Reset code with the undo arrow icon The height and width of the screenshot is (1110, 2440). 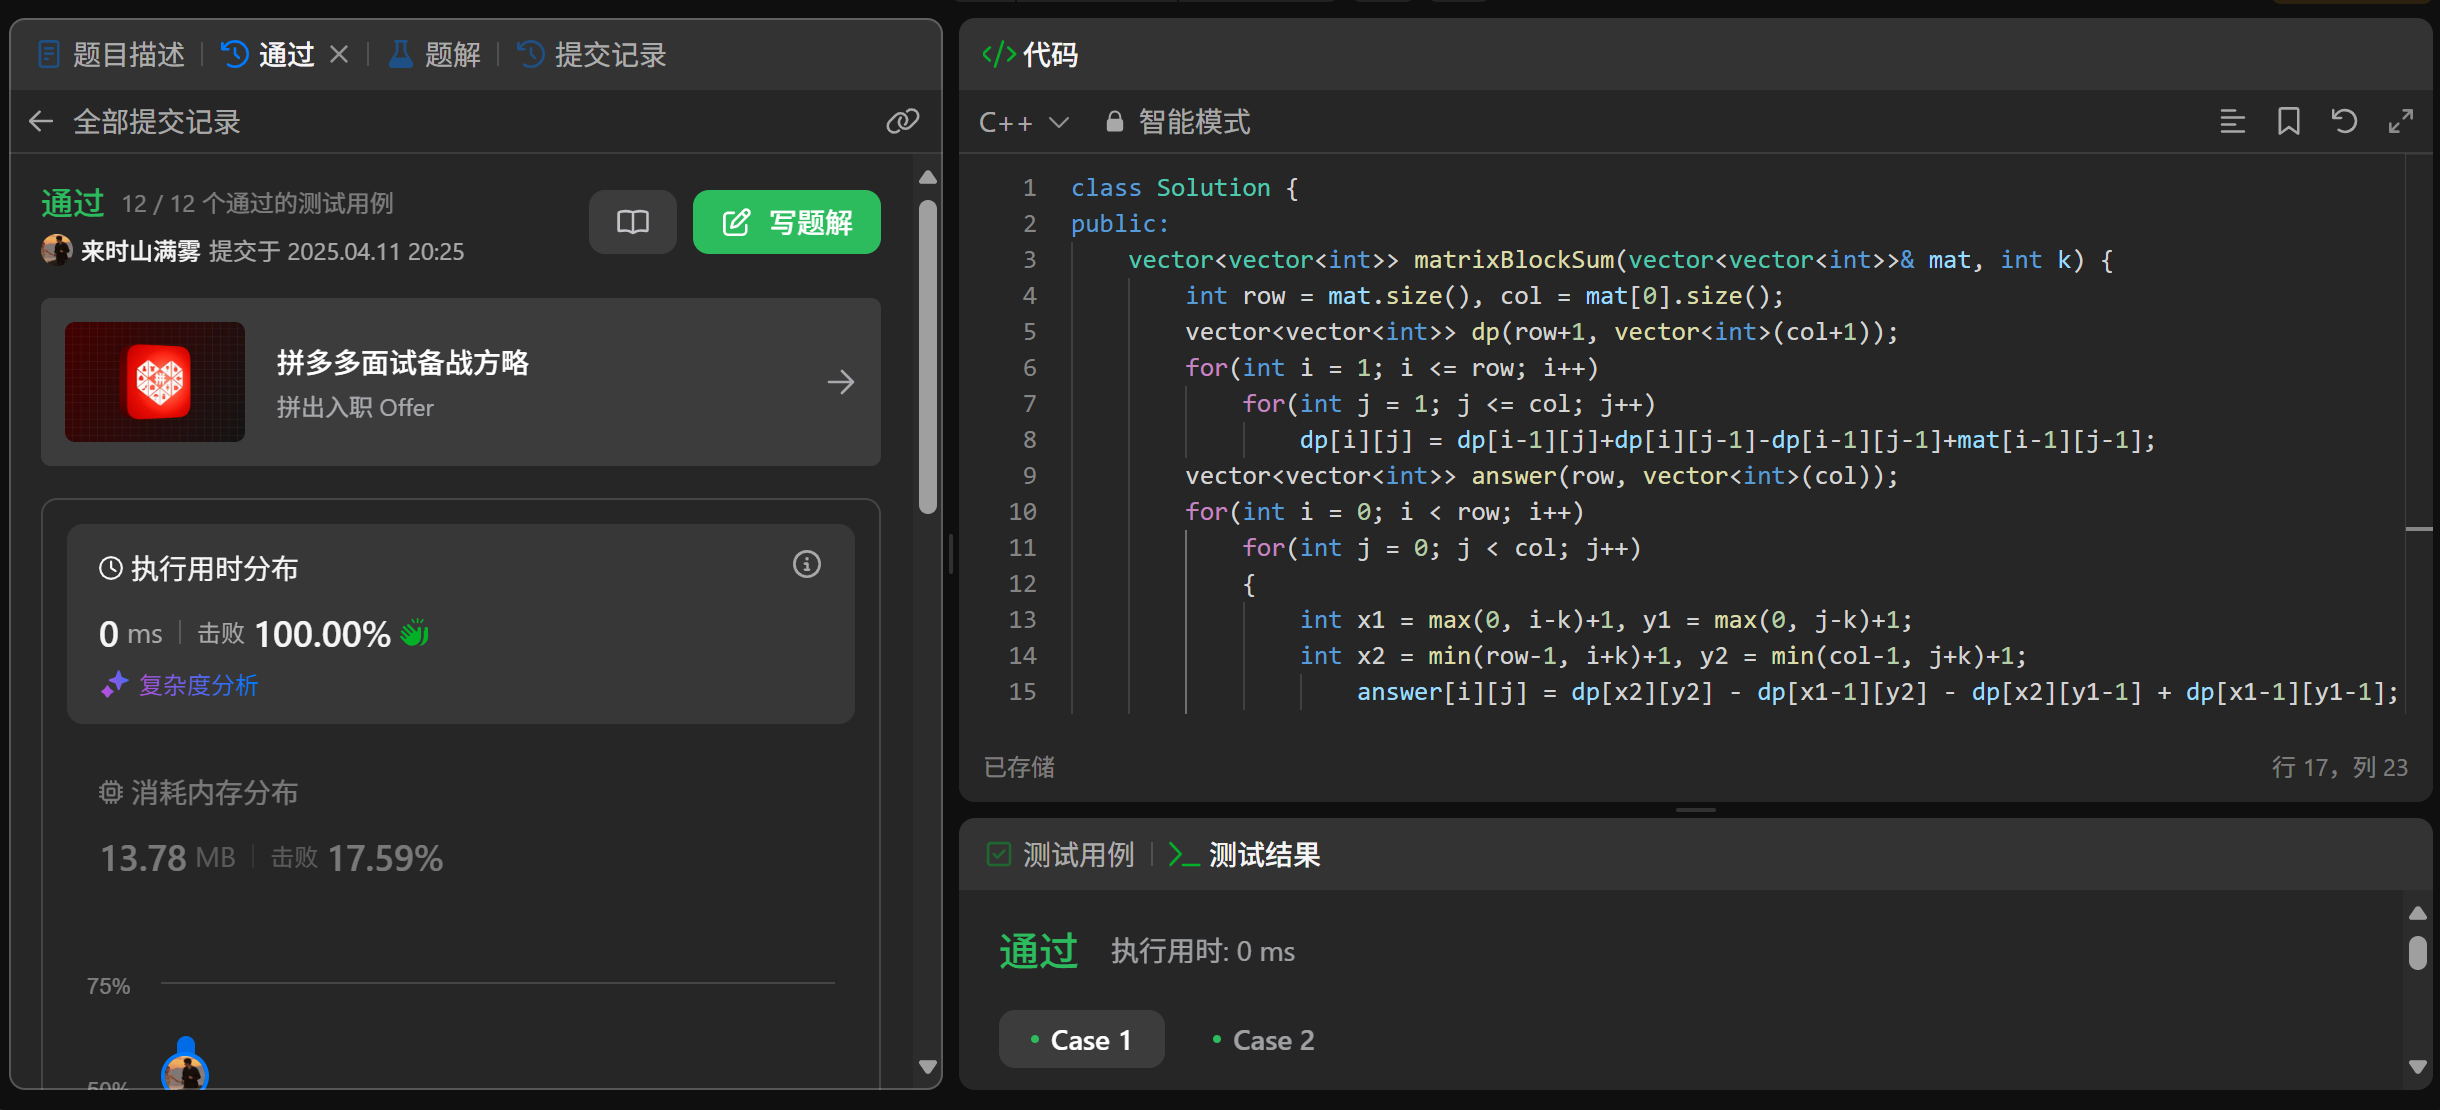[x=2344, y=122]
